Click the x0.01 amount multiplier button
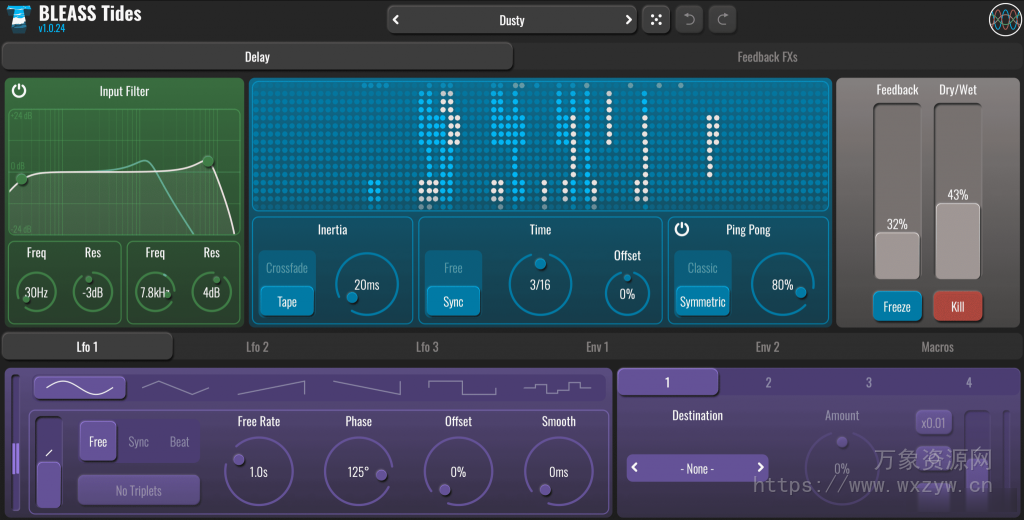The width and height of the screenshot is (1024, 520). click(933, 423)
